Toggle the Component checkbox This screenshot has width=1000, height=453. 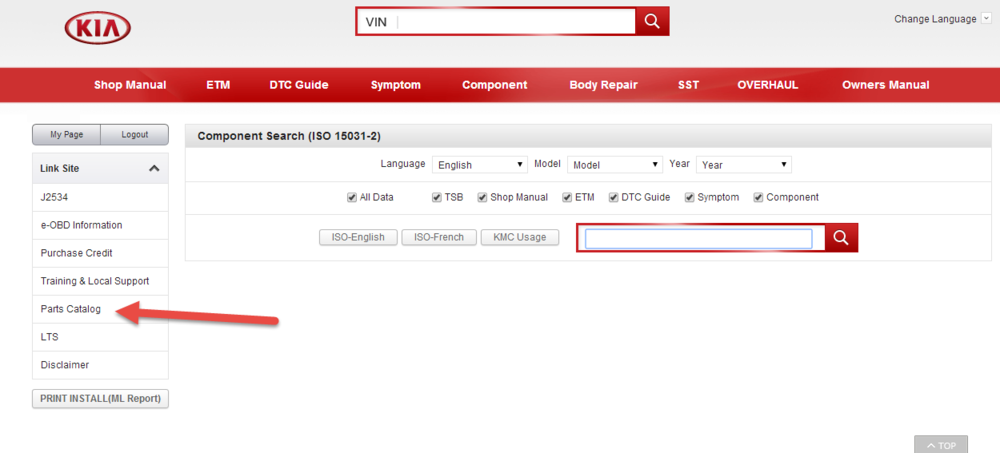click(758, 197)
